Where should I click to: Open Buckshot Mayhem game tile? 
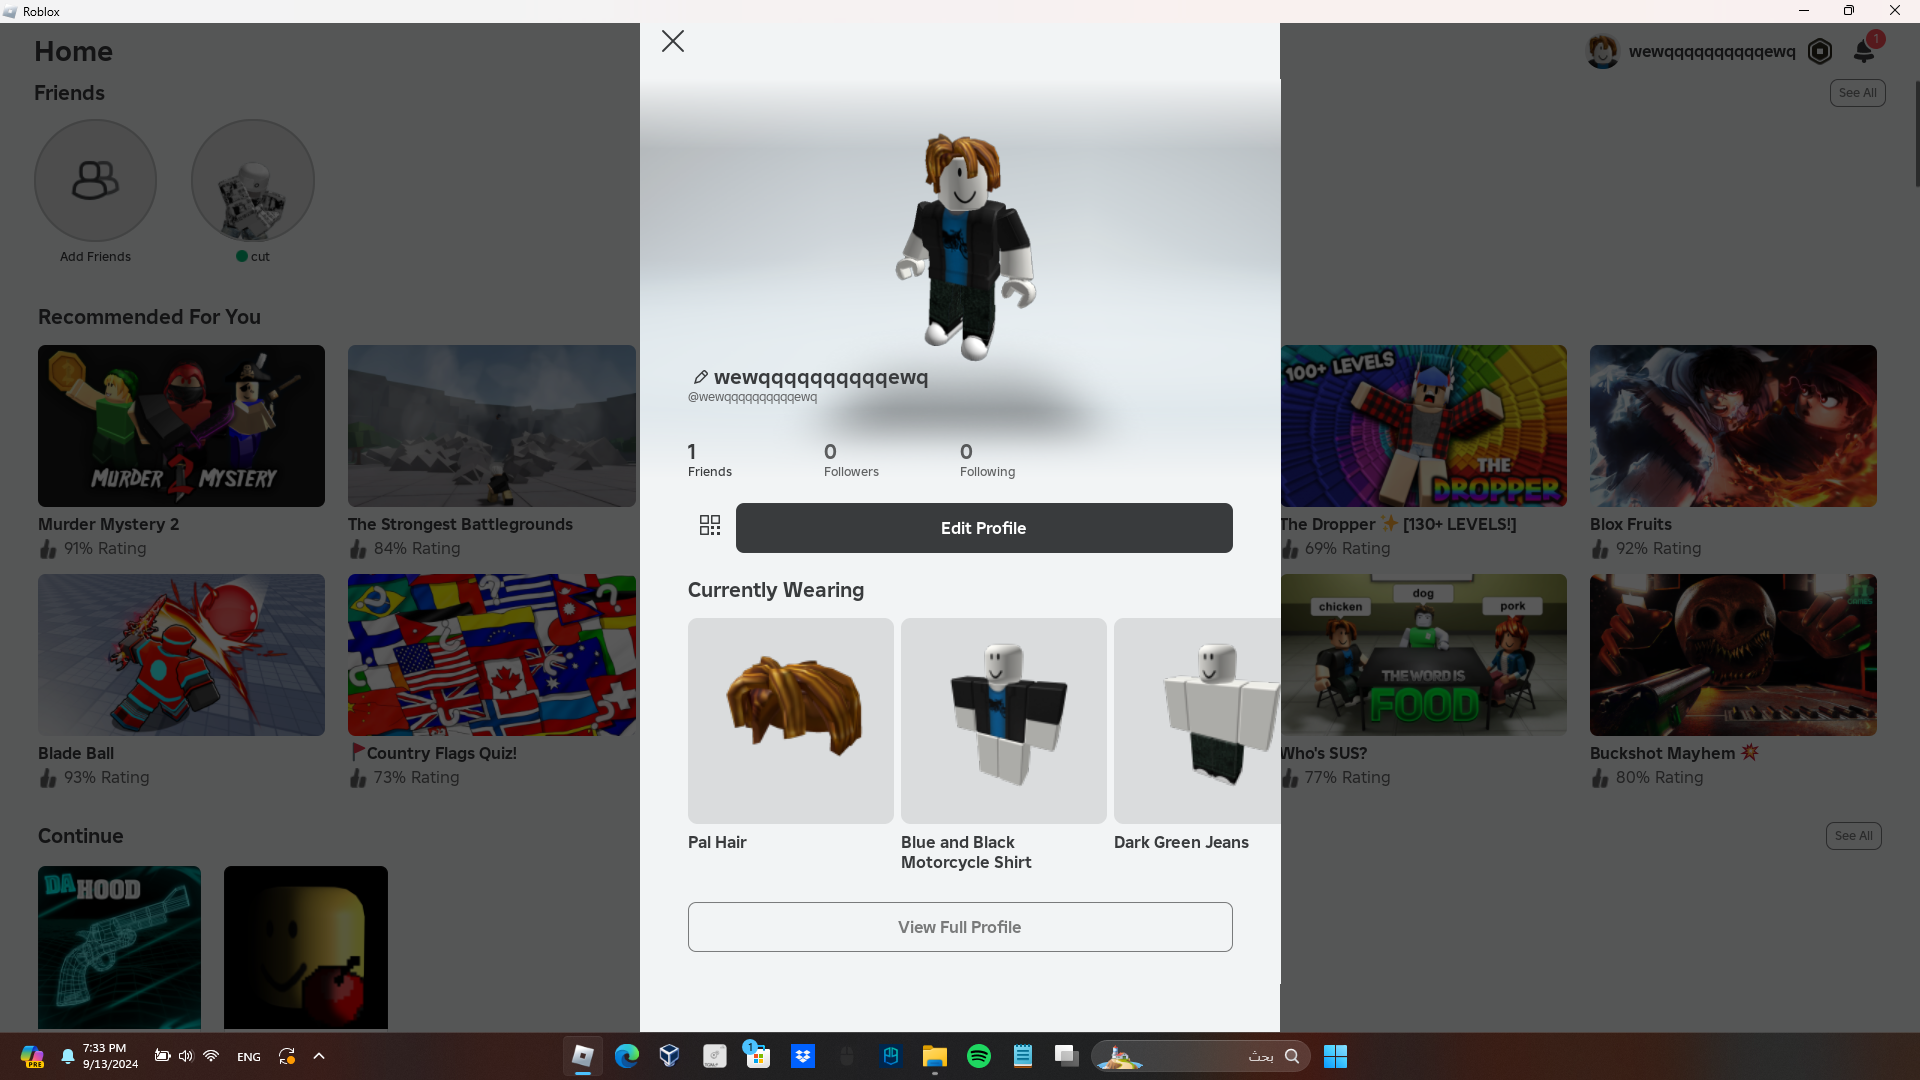pyautogui.click(x=1733, y=655)
